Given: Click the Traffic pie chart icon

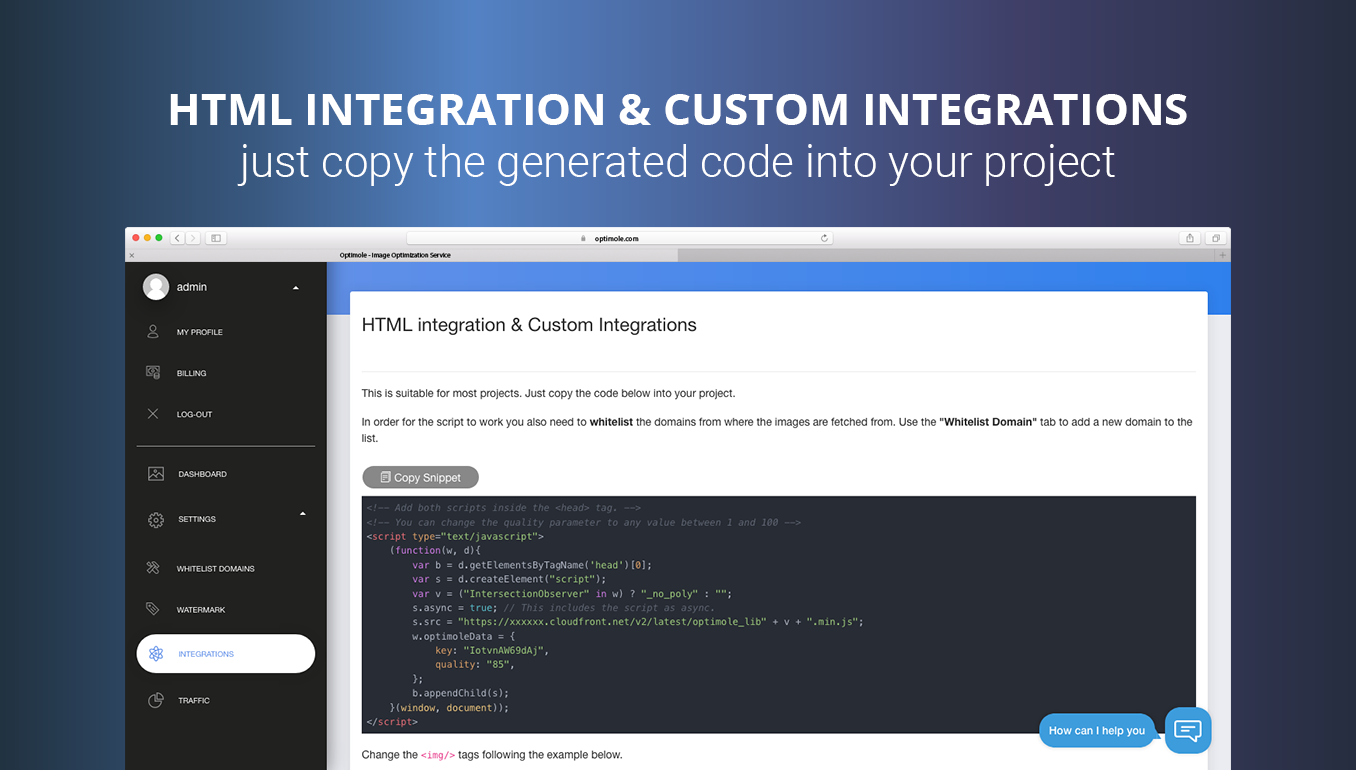Looking at the screenshot, I should click(156, 700).
